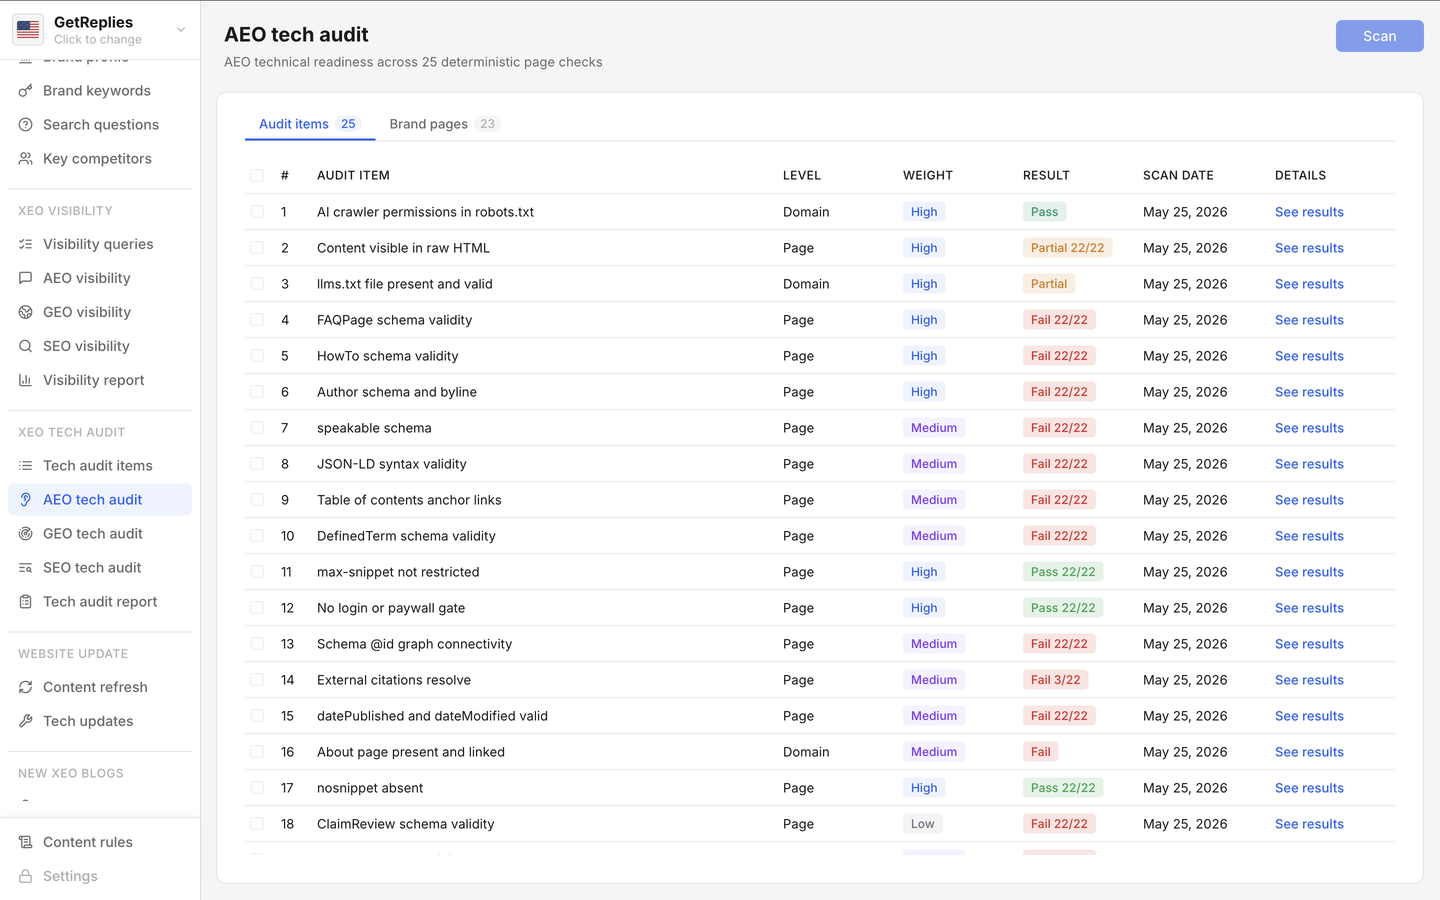Go to Visibility report in sidebar
The image size is (1440, 900).
[100, 380]
